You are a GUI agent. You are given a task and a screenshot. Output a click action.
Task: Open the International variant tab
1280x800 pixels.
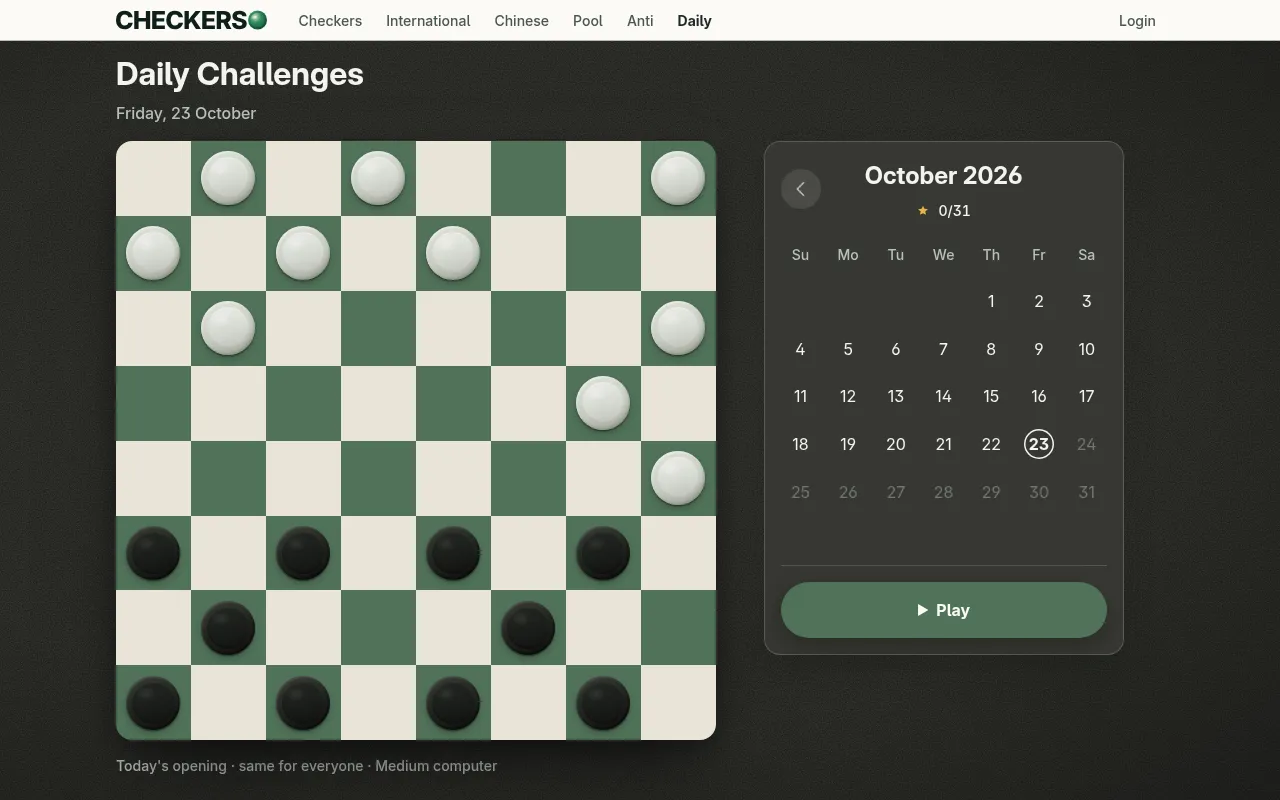428,20
